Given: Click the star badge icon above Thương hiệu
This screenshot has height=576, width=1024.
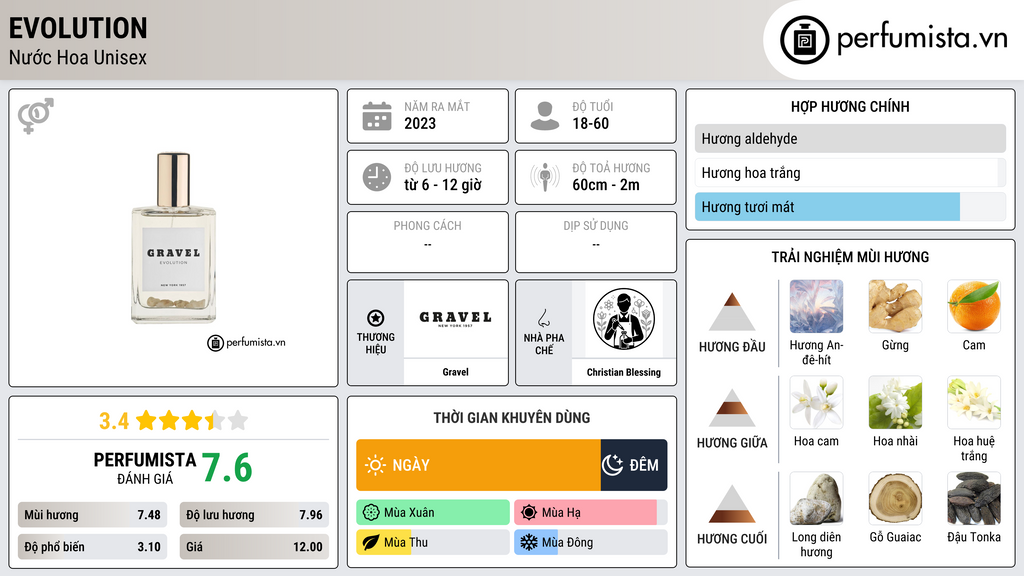Looking at the screenshot, I should coord(376,318).
